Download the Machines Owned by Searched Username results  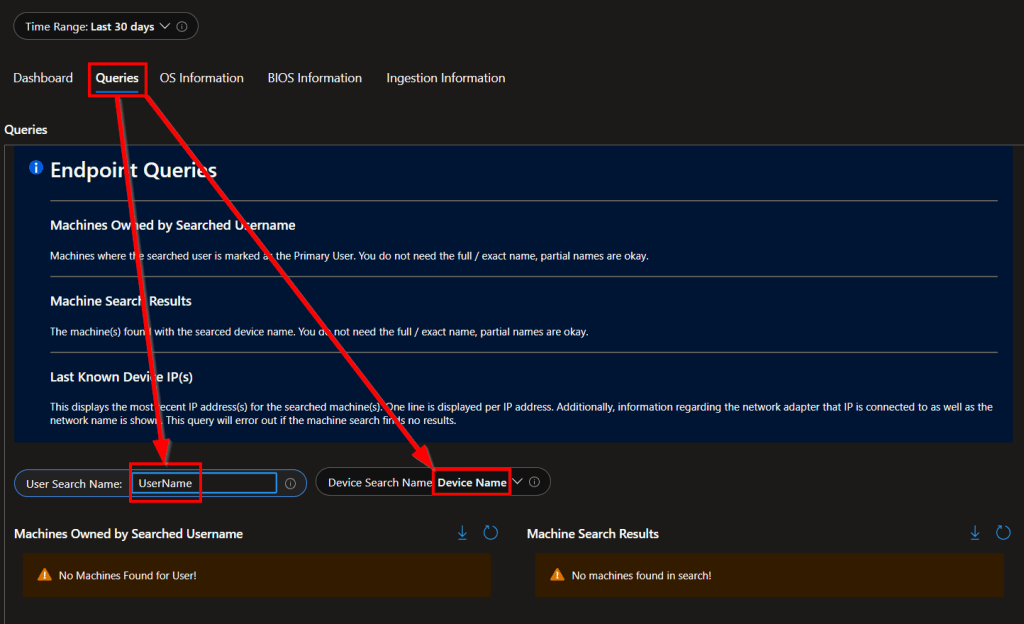coord(462,533)
